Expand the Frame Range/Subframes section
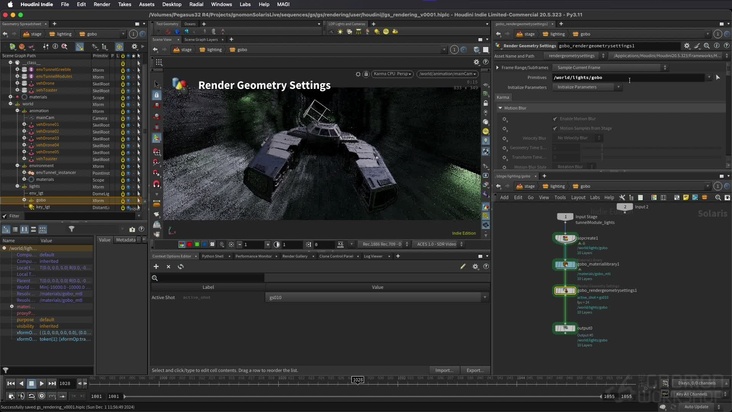The image size is (732, 412). [x=498, y=68]
